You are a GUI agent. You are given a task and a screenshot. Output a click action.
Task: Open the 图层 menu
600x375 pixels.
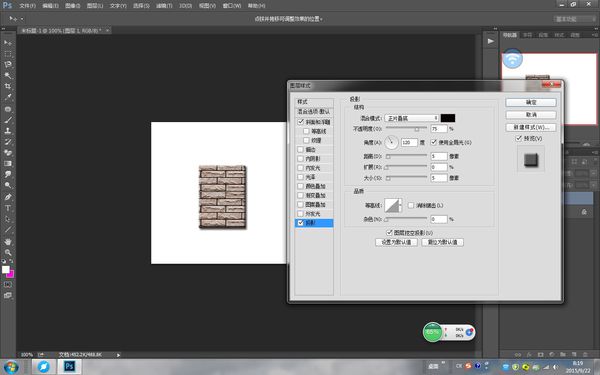coord(95,6)
